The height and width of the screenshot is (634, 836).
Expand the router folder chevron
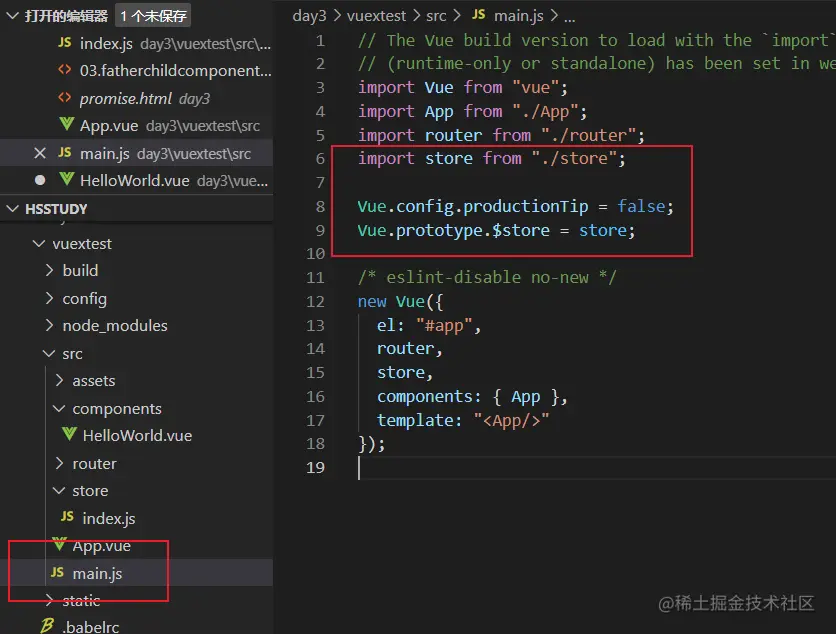tap(59, 463)
